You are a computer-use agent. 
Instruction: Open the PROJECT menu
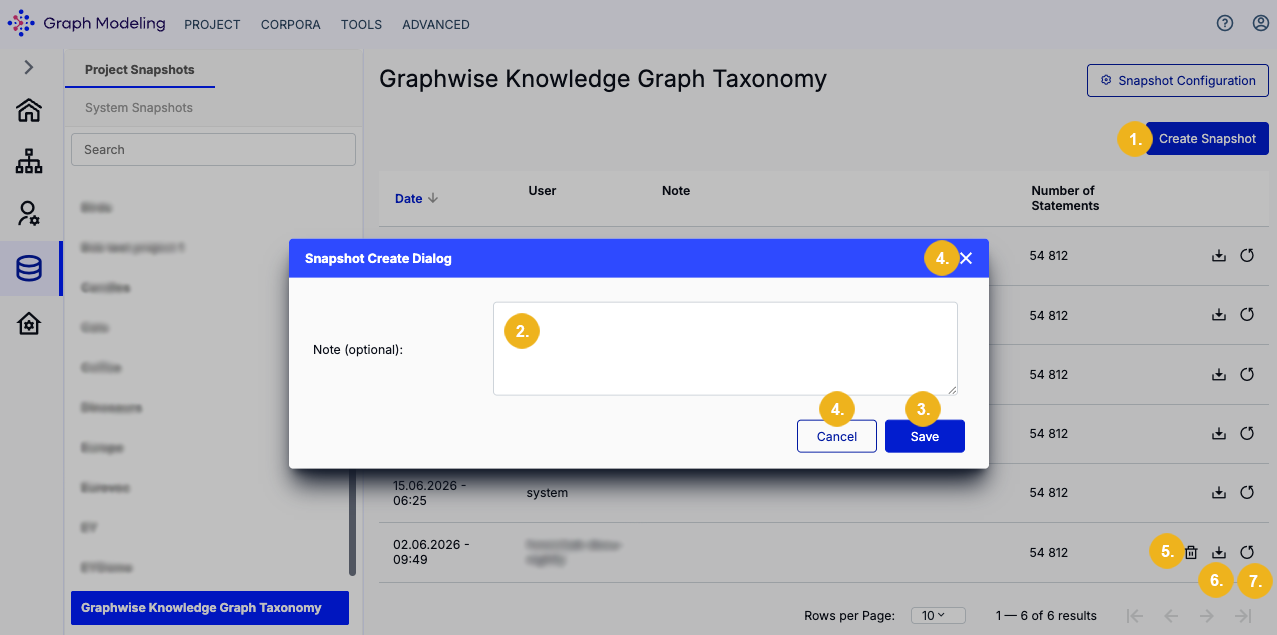pyautogui.click(x=212, y=25)
